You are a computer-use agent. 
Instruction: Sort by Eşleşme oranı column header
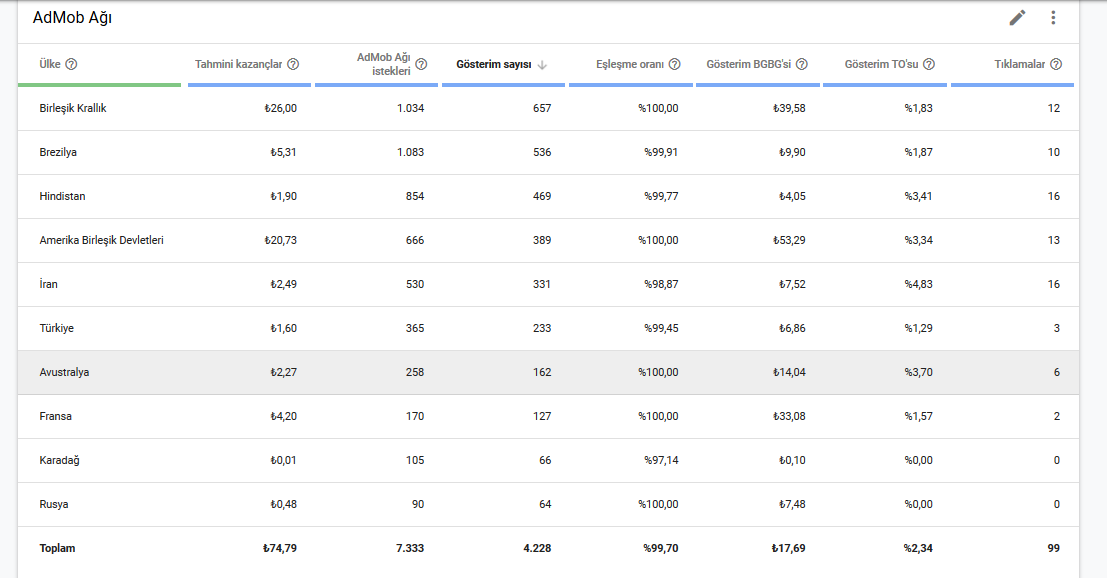(x=630, y=64)
